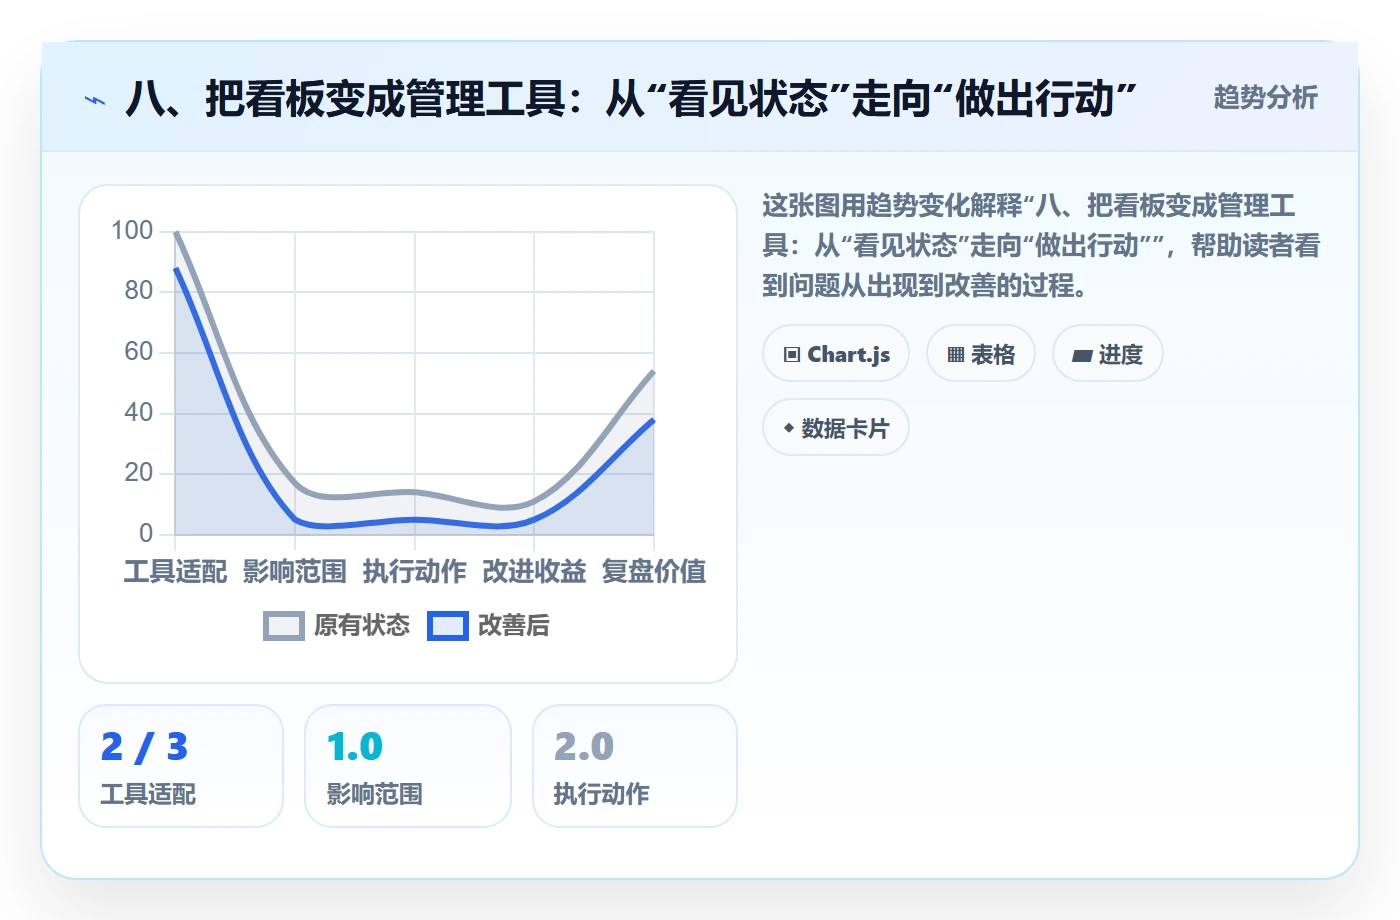Click the blue 改善后 legend swatch
1400x920 pixels.
pos(448,626)
